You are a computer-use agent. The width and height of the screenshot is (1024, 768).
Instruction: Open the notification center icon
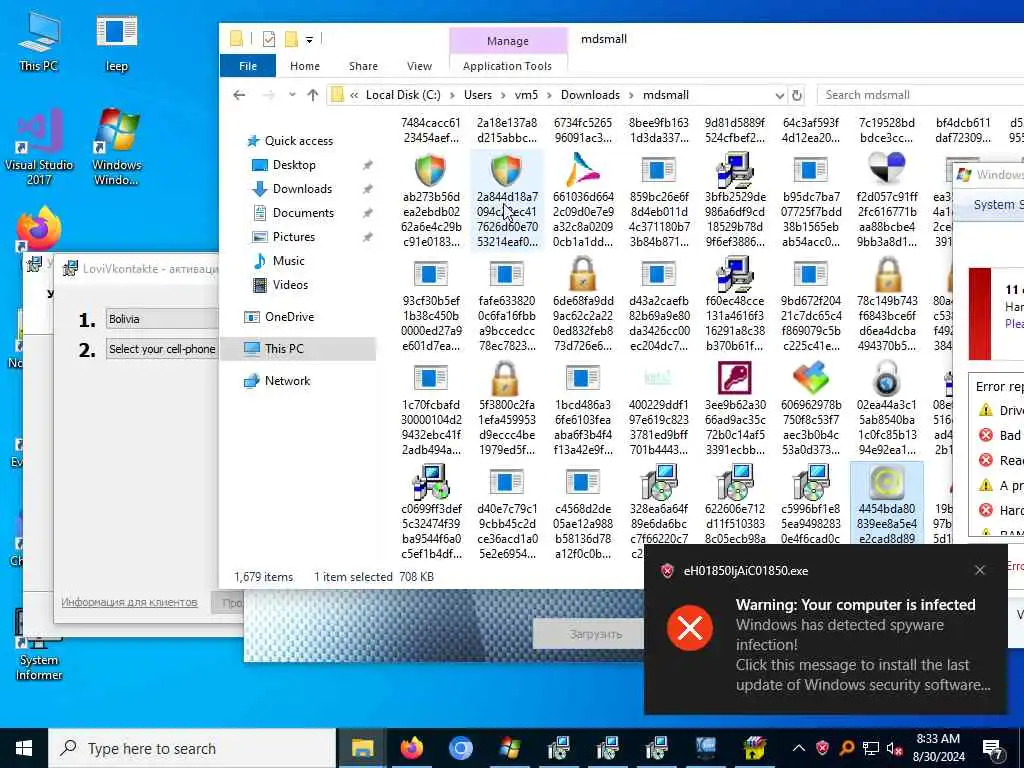click(x=993, y=748)
